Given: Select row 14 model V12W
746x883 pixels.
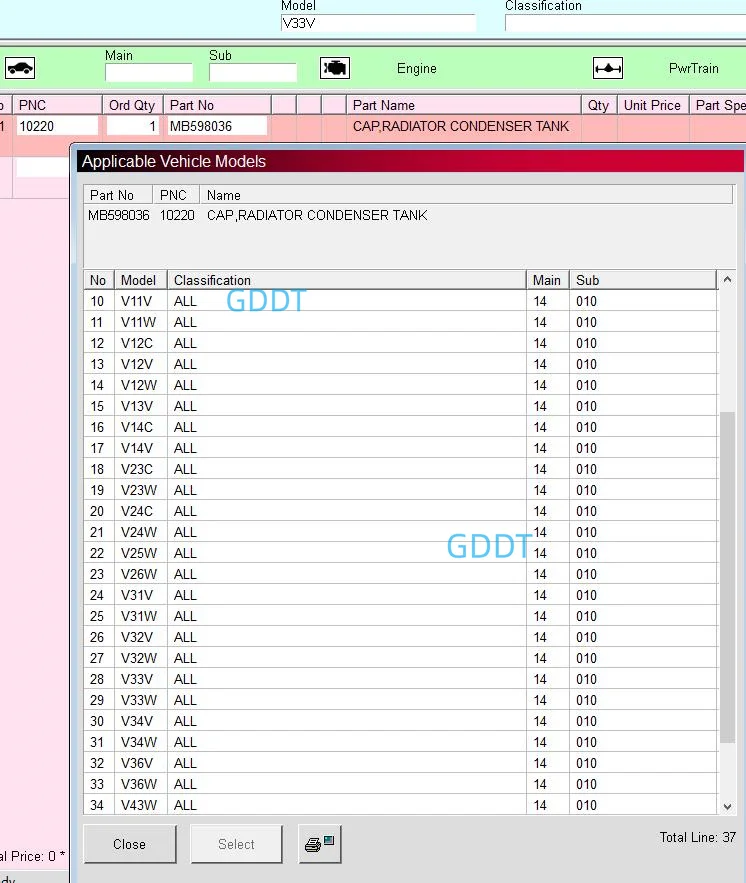Looking at the screenshot, I should pyautogui.click(x=400, y=385).
